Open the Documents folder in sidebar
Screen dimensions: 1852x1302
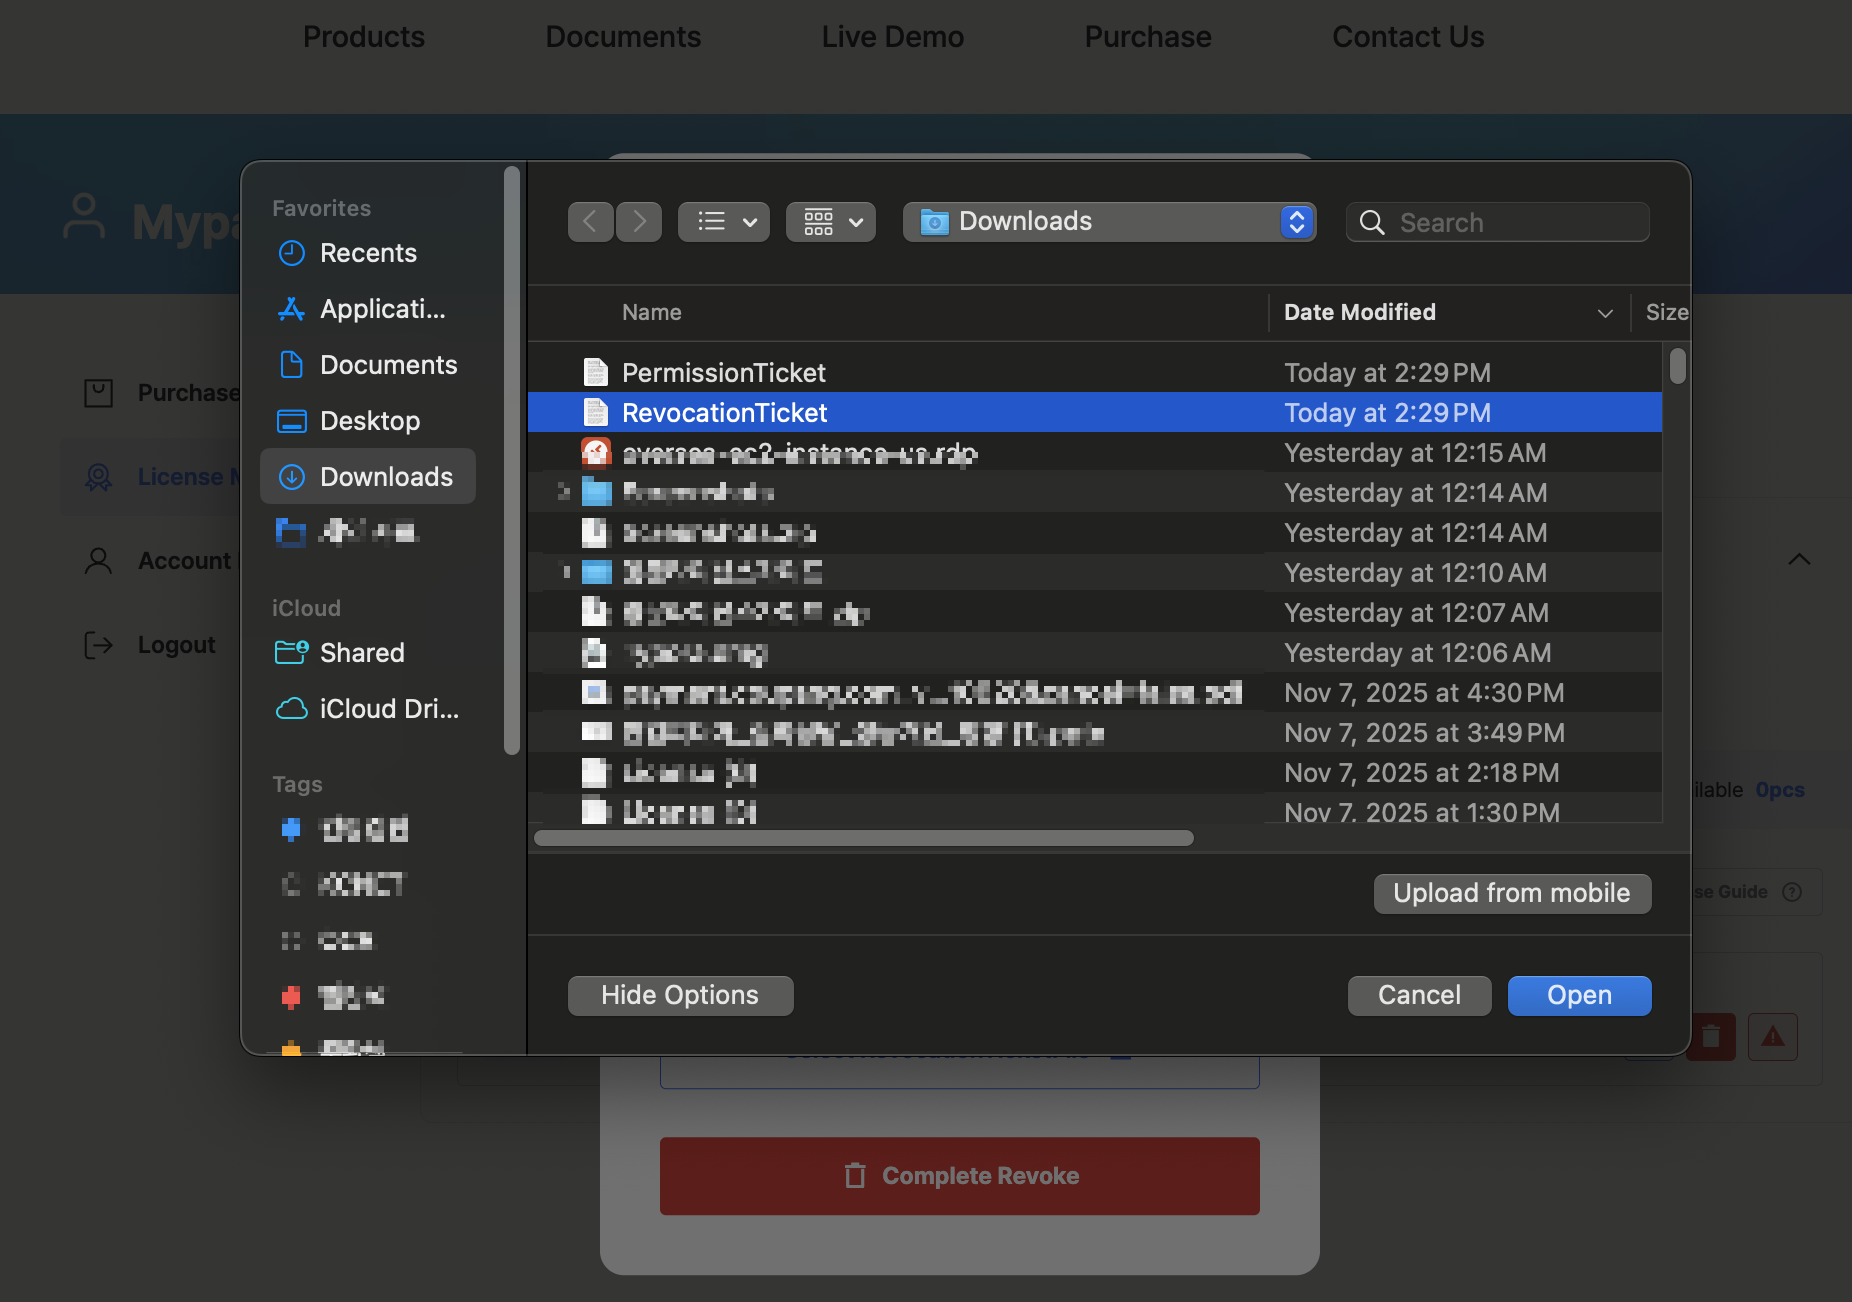point(387,365)
